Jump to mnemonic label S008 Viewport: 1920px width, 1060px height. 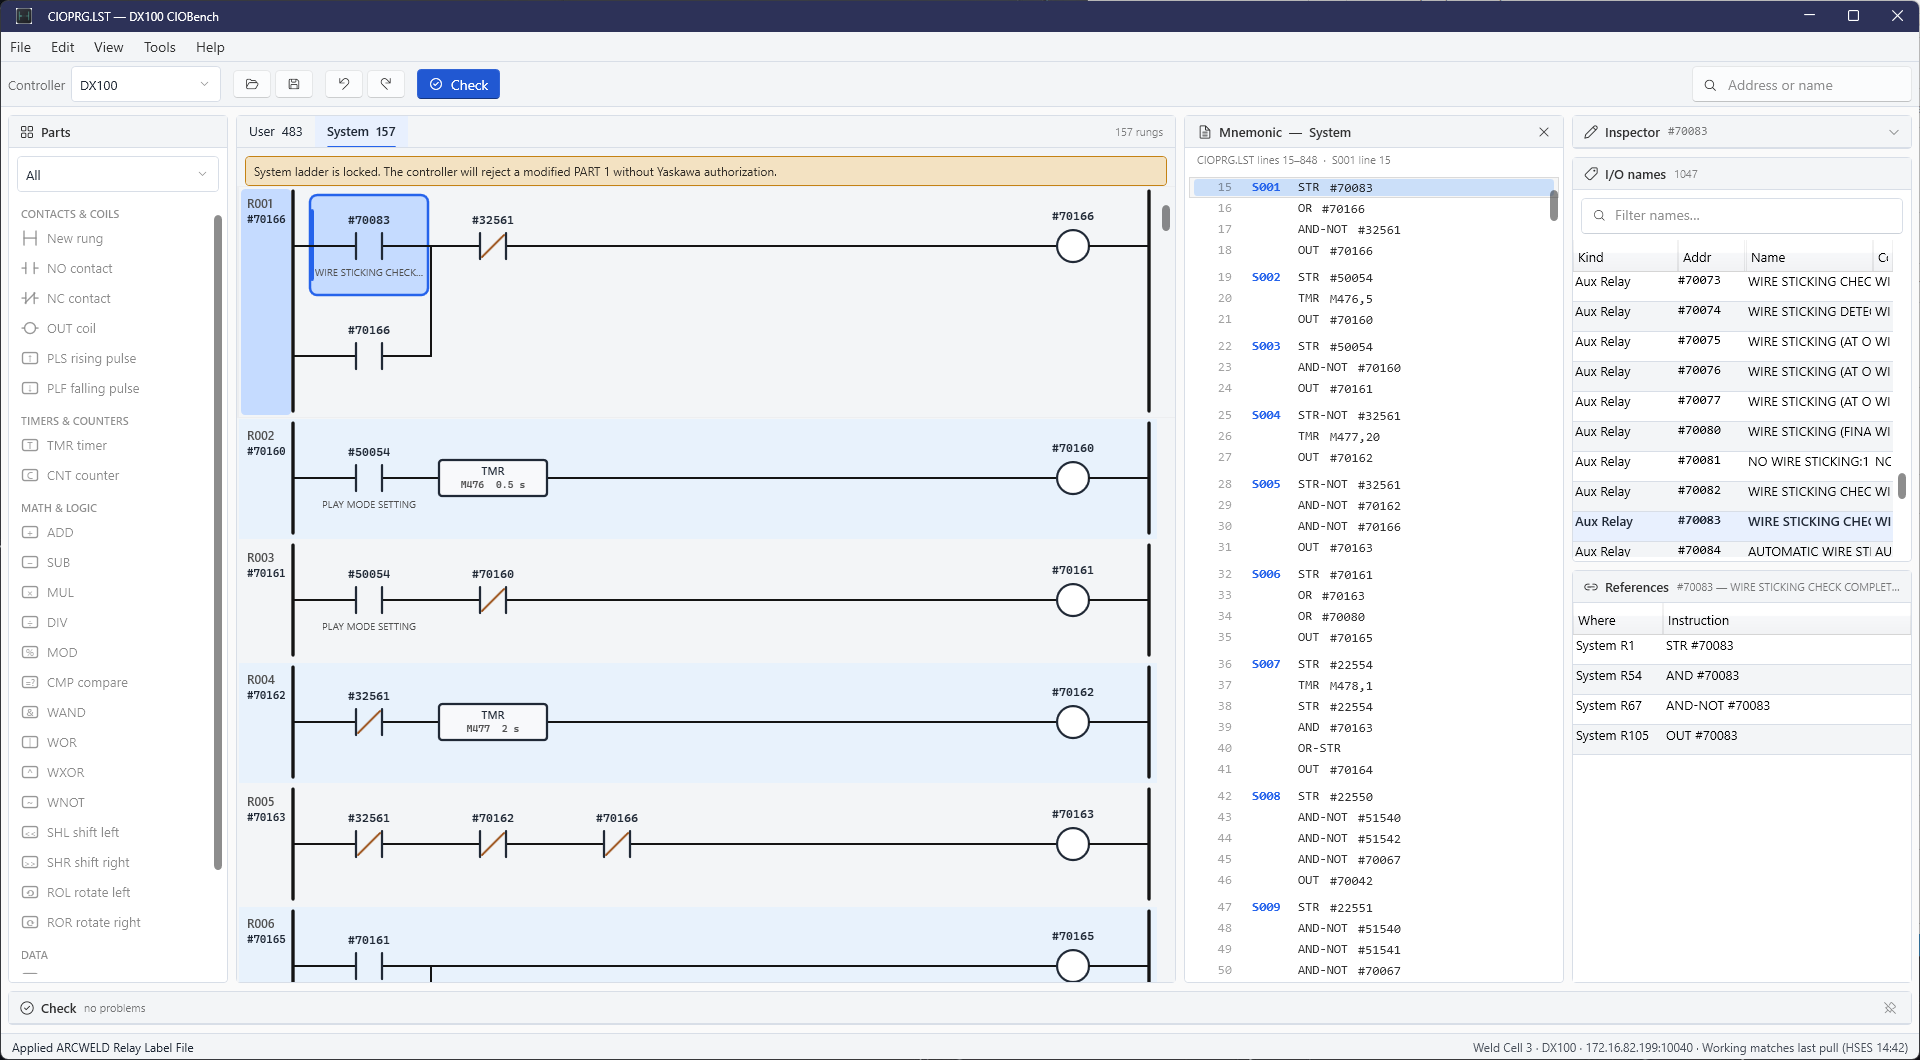(1266, 797)
